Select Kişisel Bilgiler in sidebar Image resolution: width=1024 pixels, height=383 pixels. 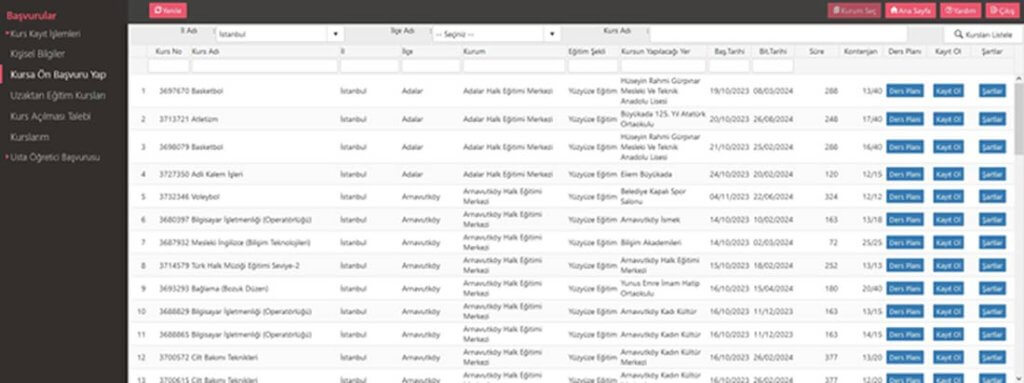tap(37, 54)
